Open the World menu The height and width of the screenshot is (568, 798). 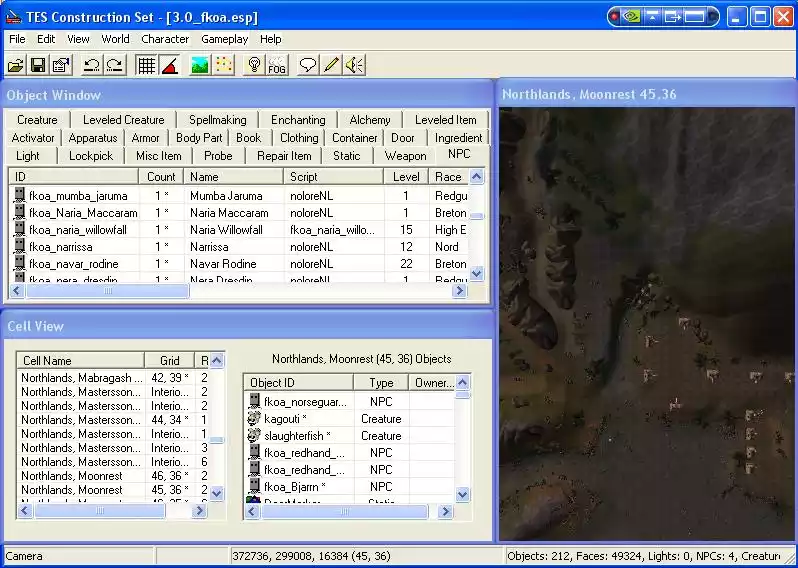[x=115, y=39]
